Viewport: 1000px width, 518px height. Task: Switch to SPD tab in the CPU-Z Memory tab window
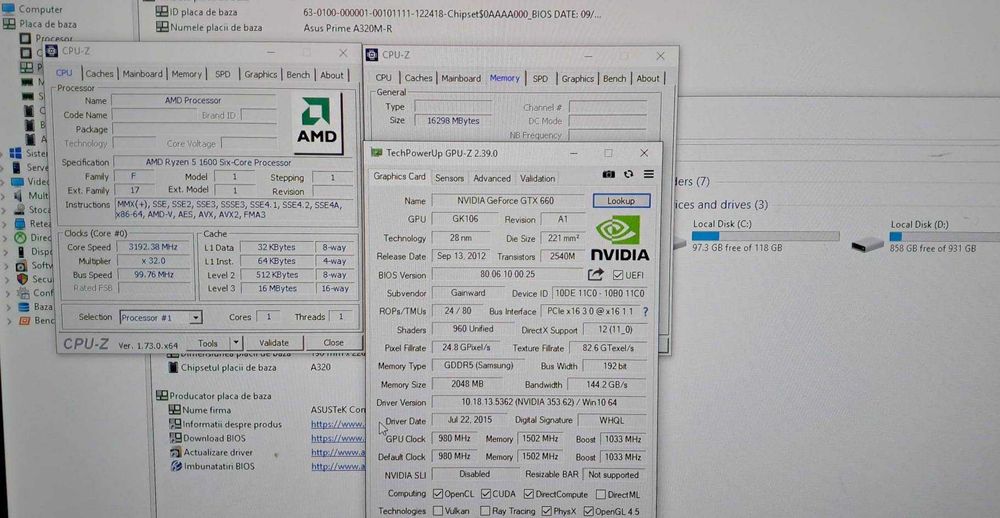pos(540,78)
